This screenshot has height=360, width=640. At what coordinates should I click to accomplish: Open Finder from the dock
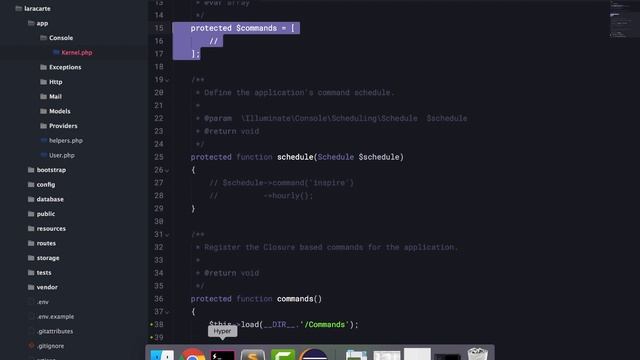[x=162, y=354]
